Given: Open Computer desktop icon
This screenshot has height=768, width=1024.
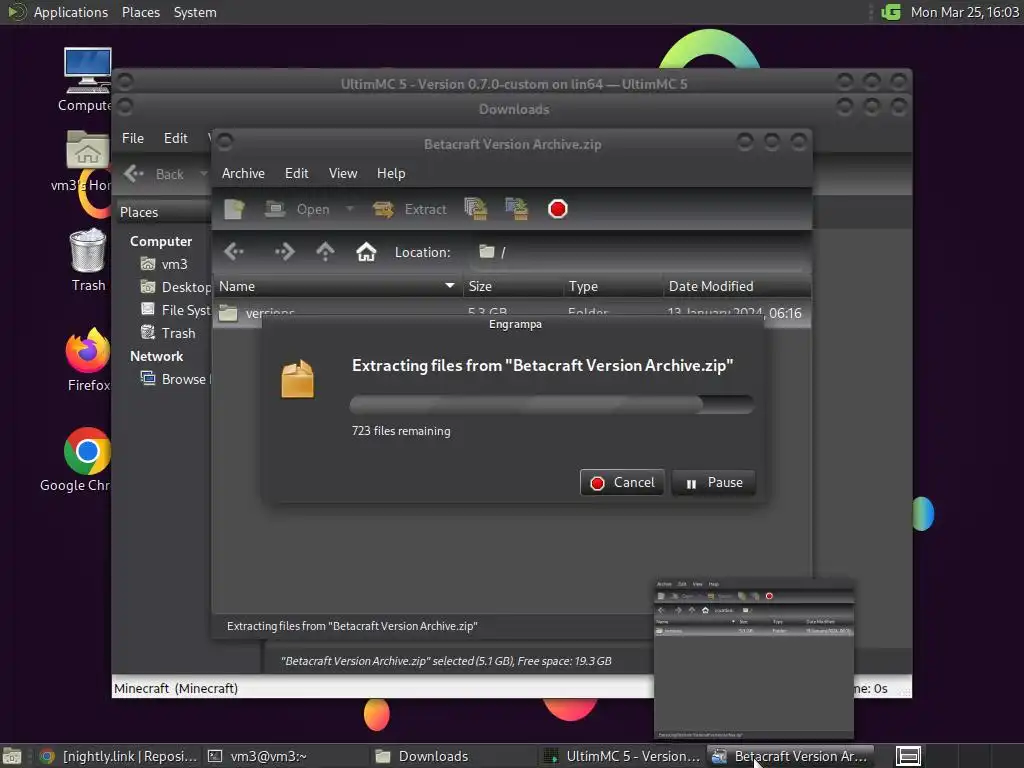Looking at the screenshot, I should pos(88,78).
